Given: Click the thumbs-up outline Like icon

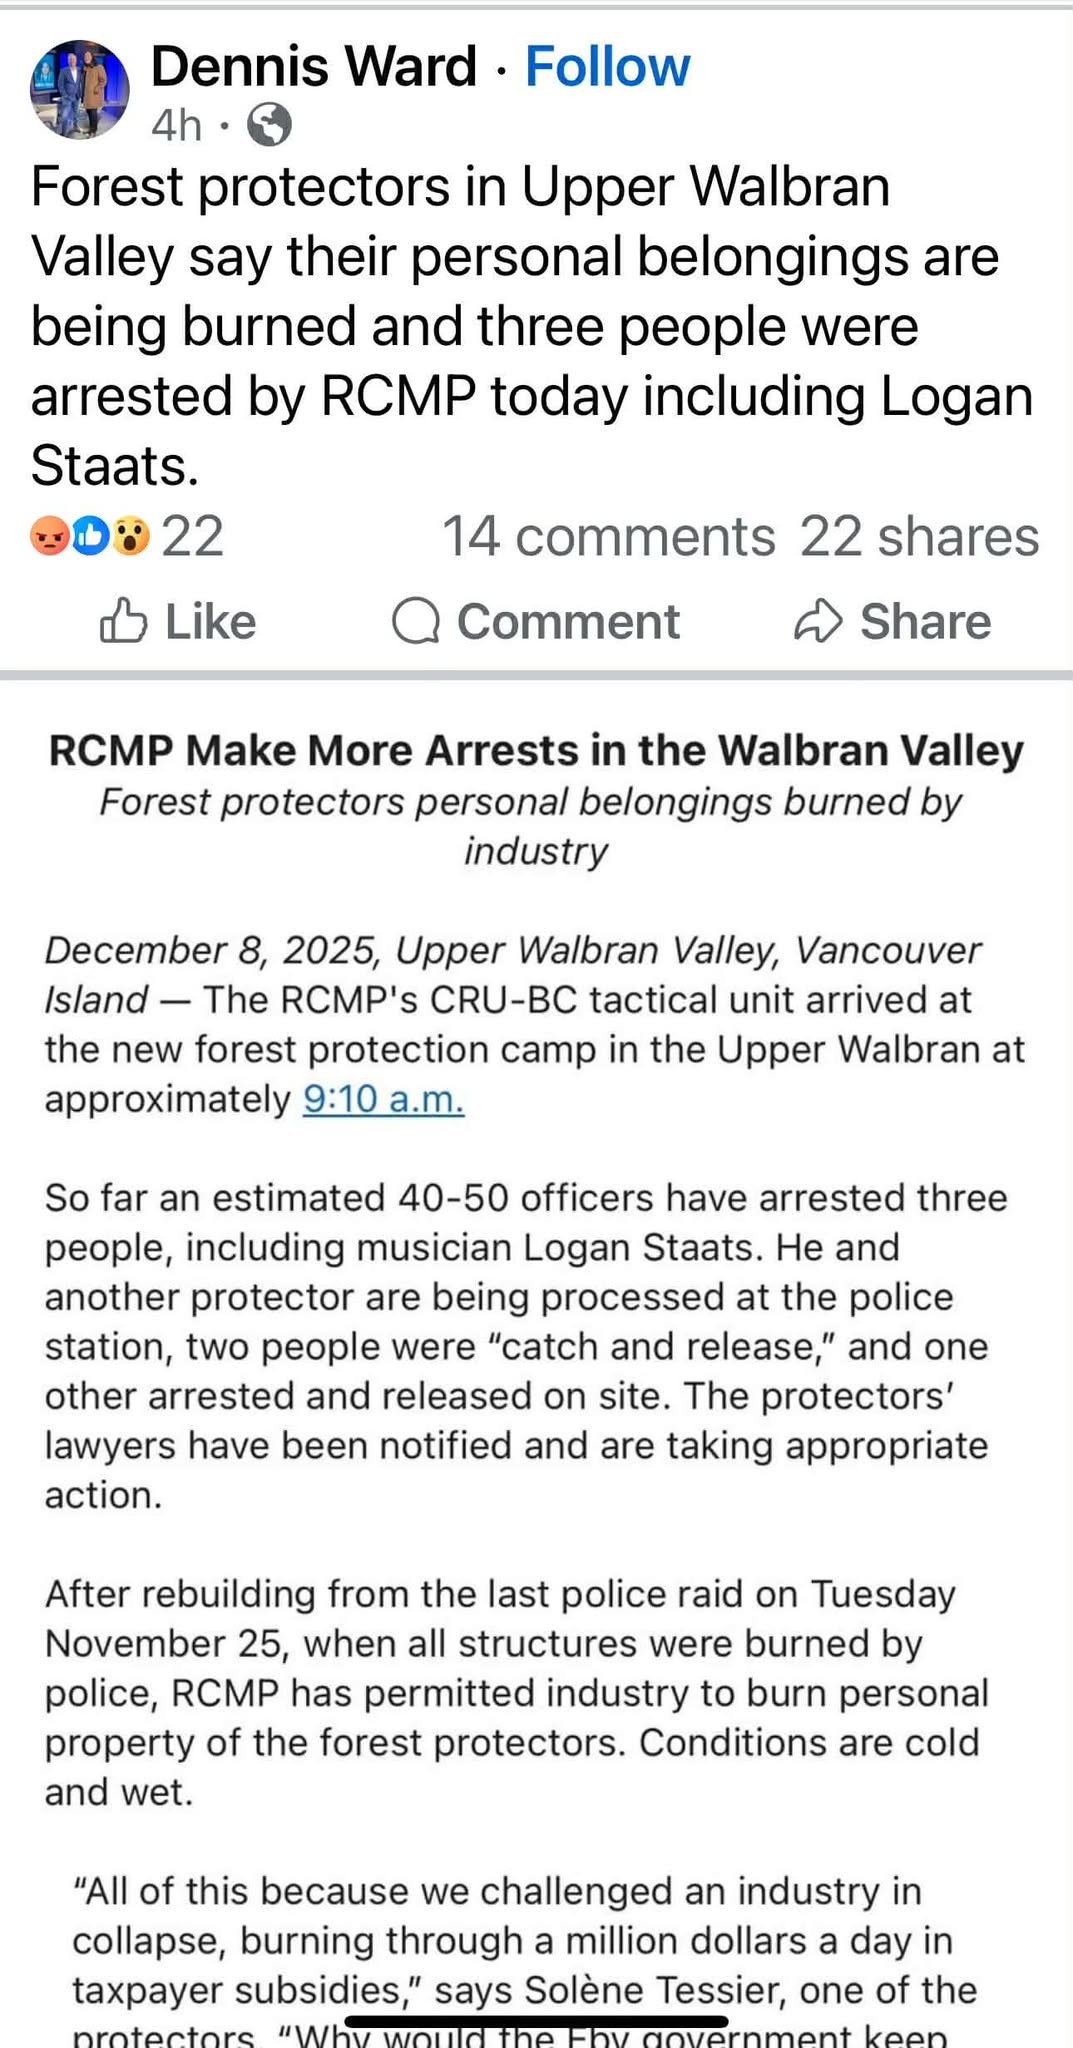Looking at the screenshot, I should [124, 621].
